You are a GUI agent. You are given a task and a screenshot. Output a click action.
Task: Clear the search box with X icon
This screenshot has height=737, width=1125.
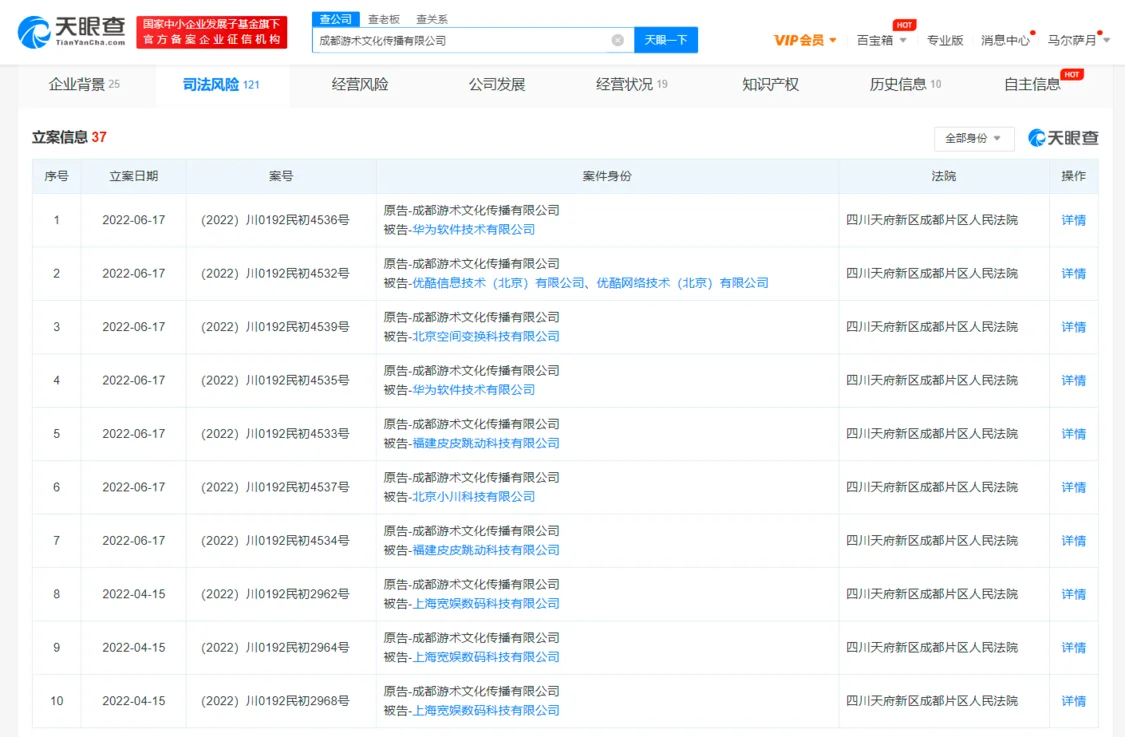click(x=617, y=40)
